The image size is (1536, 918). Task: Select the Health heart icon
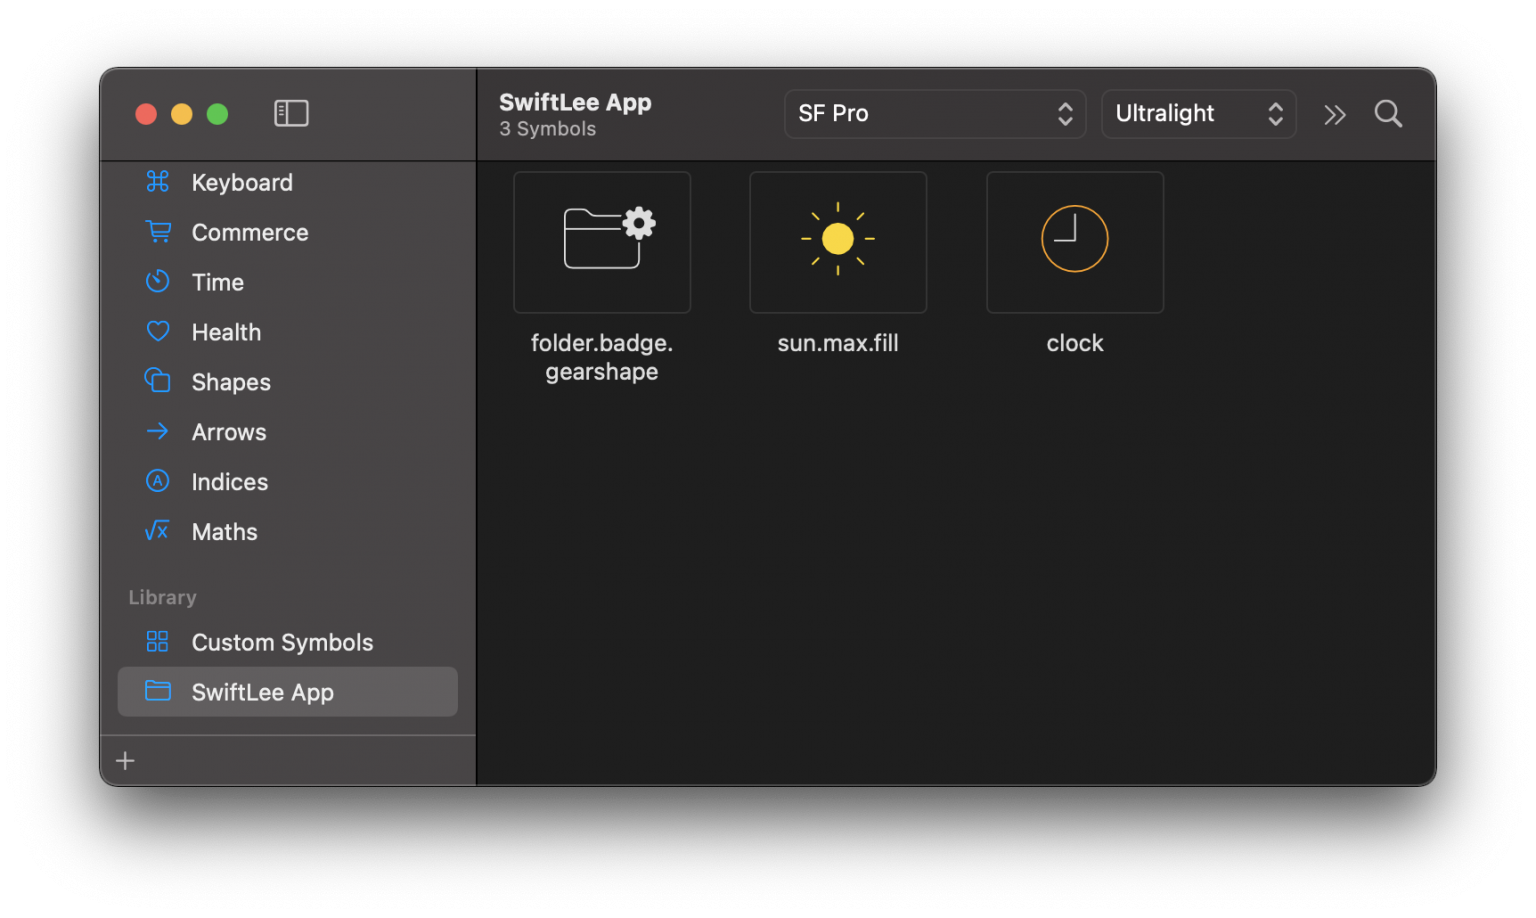coord(158,331)
